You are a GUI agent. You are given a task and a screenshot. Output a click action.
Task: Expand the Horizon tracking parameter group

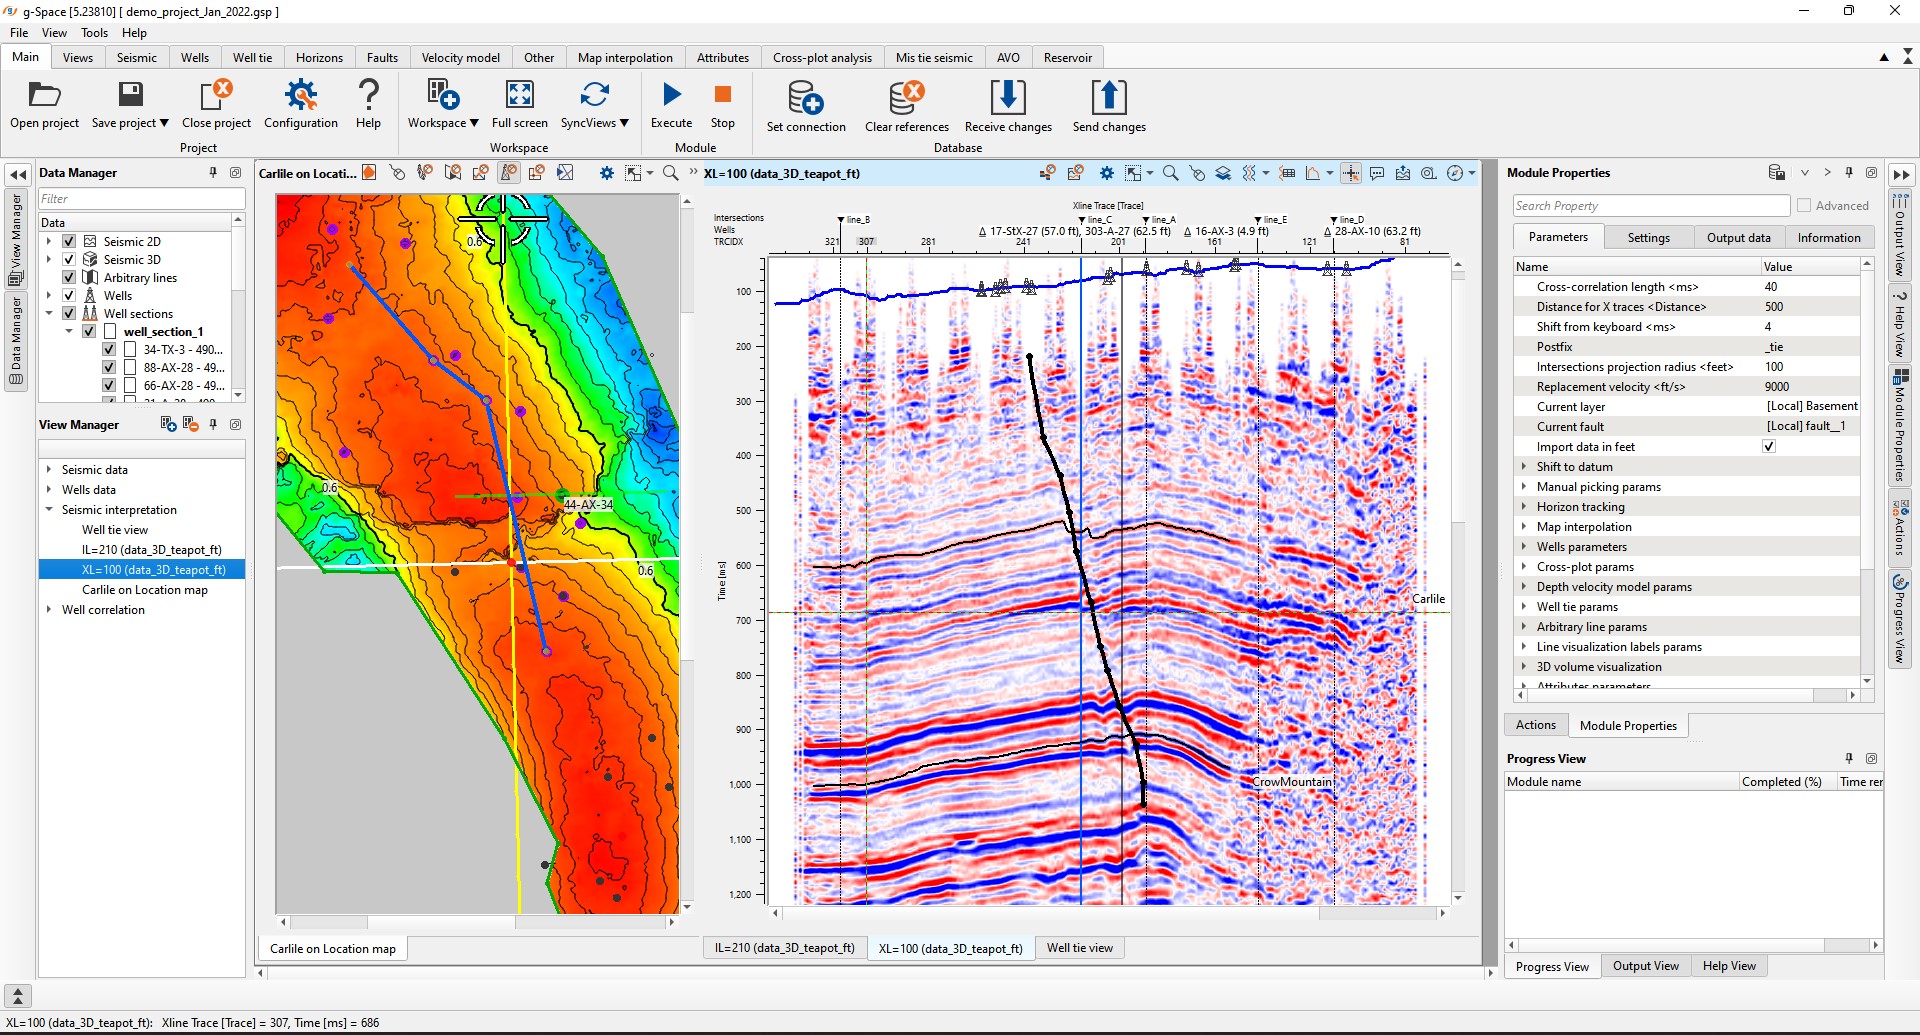click(x=1524, y=507)
